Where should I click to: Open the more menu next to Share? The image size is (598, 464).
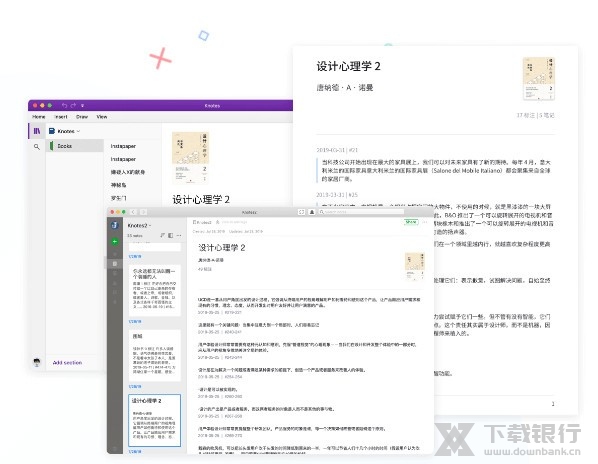(x=424, y=222)
